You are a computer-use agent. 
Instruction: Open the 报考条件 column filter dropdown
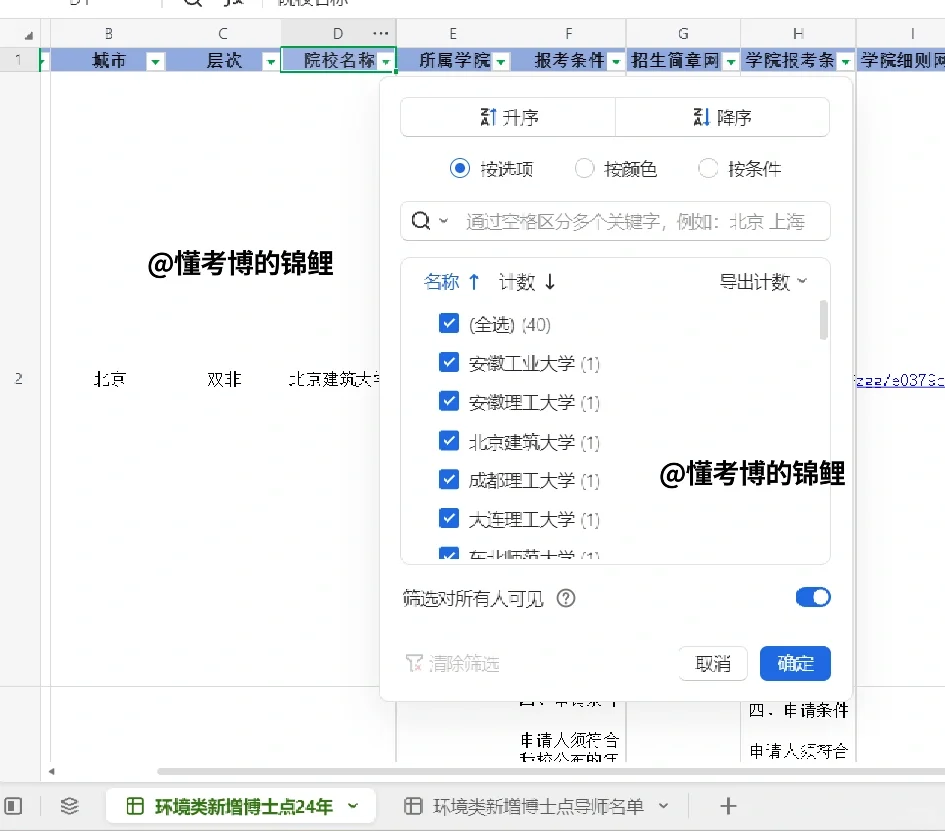[616, 61]
